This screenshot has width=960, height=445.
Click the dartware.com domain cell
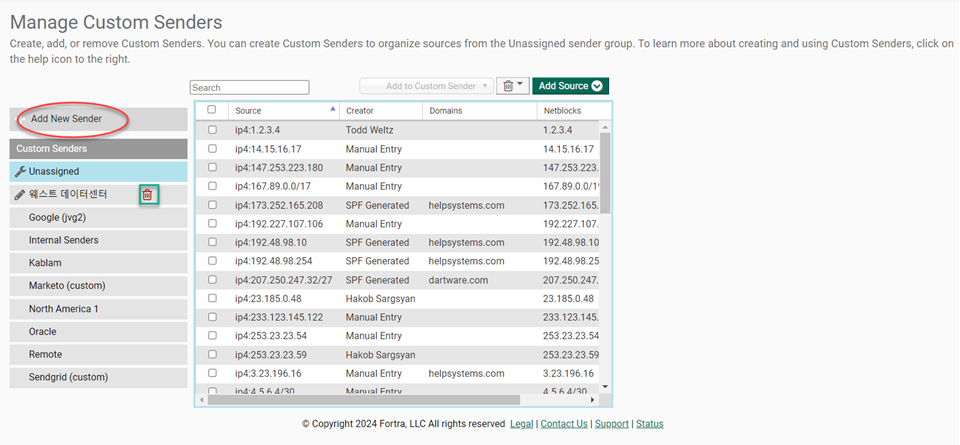pyautogui.click(x=458, y=280)
